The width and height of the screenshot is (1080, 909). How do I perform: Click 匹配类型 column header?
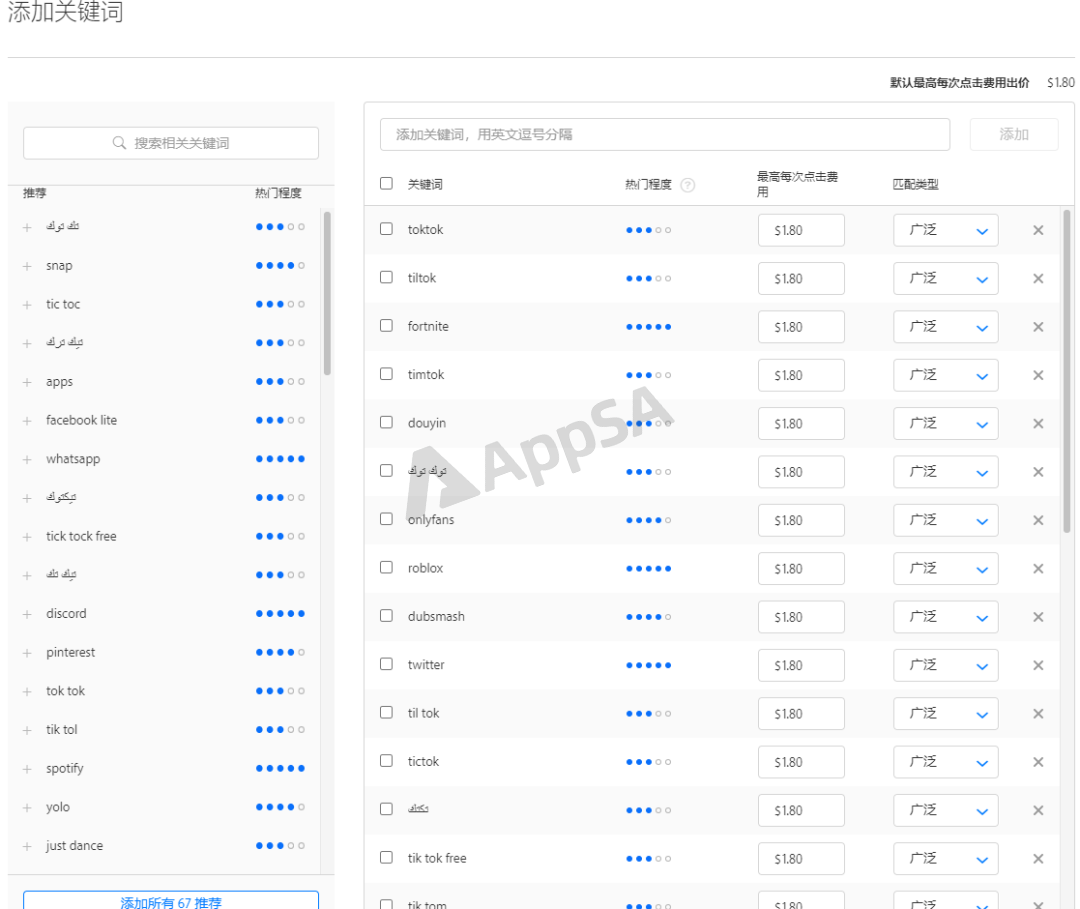915,185
